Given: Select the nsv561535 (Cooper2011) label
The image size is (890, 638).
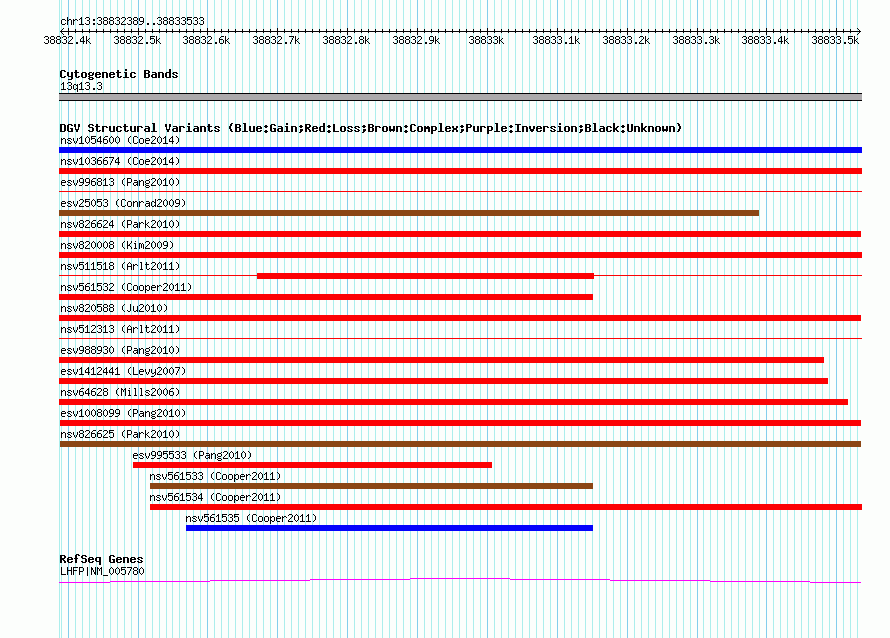Looking at the screenshot, I should pyautogui.click(x=251, y=518).
